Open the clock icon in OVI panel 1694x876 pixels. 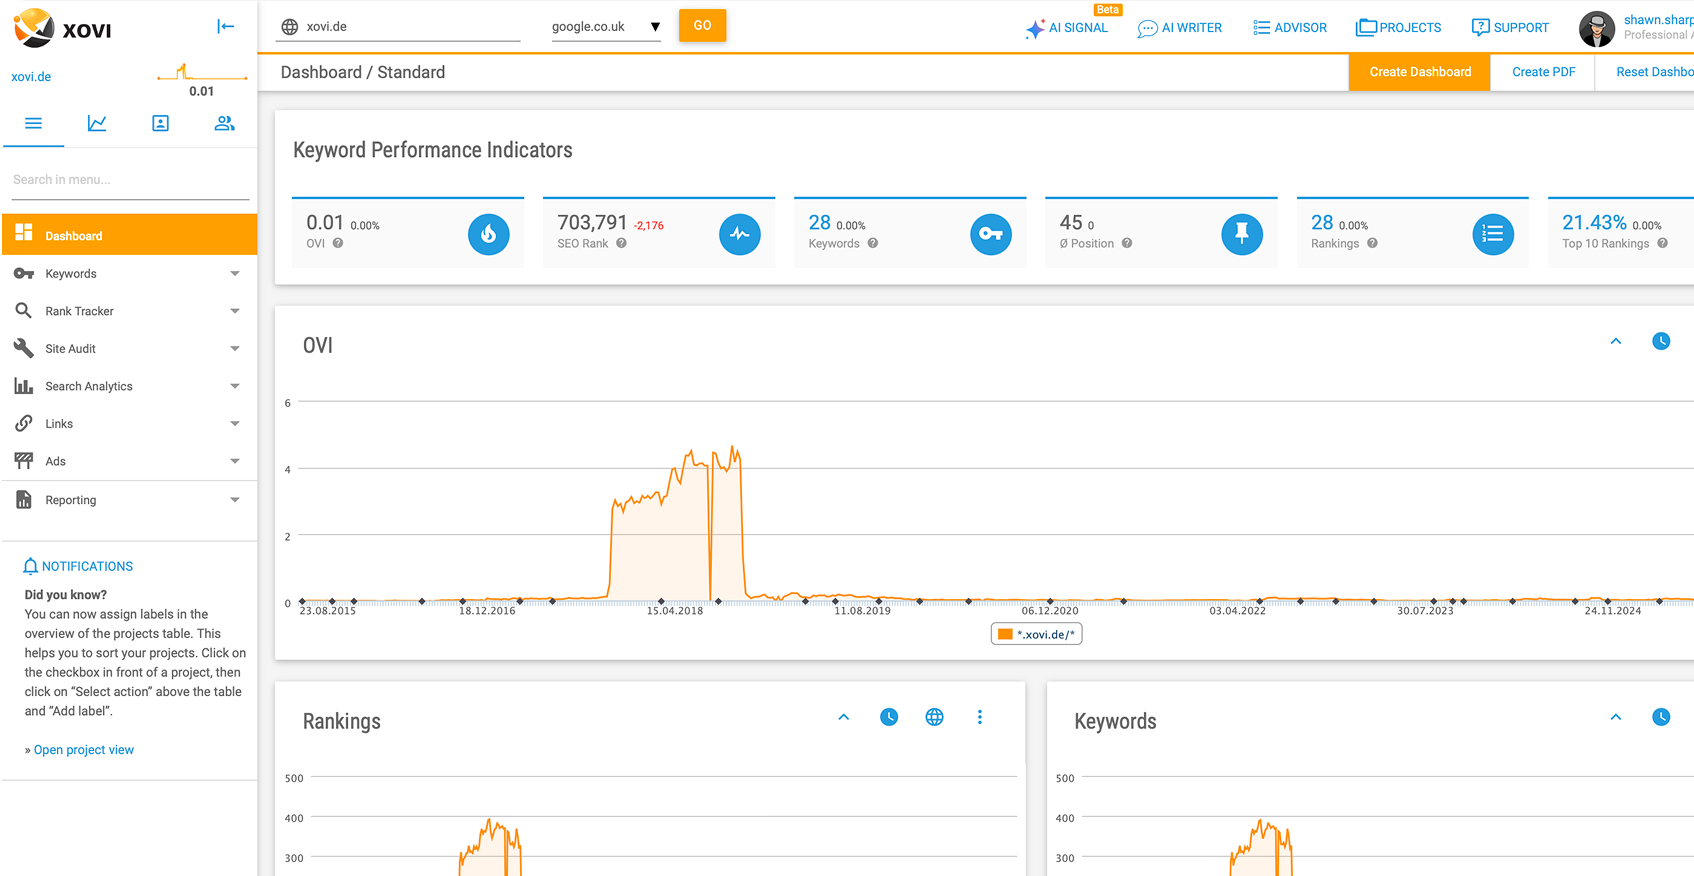pos(1661,341)
